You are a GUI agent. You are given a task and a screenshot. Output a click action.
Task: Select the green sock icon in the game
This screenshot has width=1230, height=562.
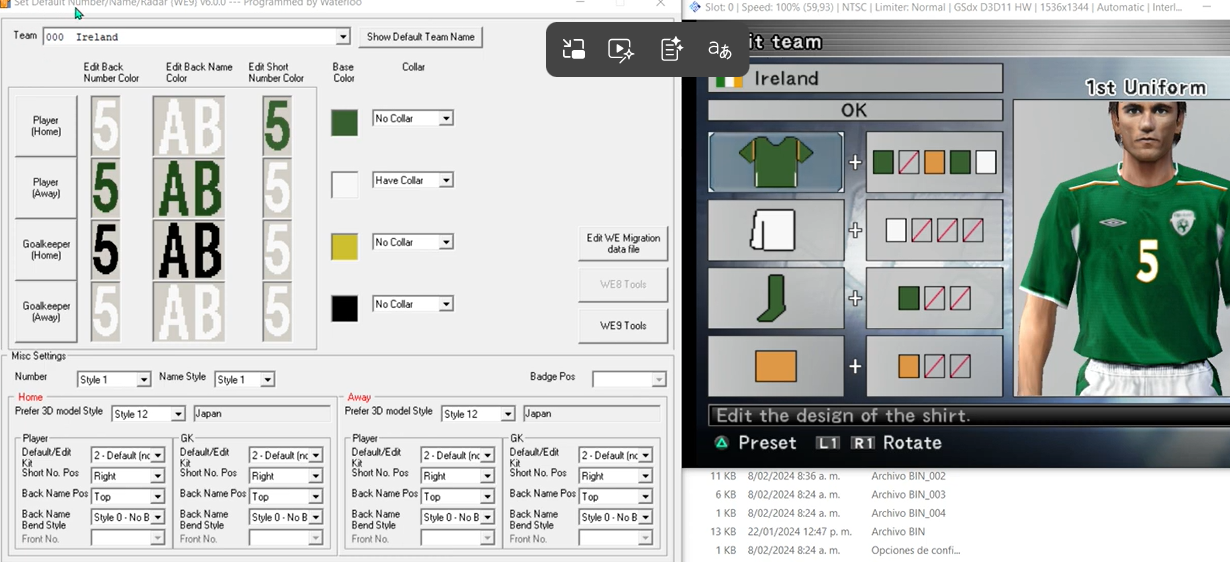[775, 298]
